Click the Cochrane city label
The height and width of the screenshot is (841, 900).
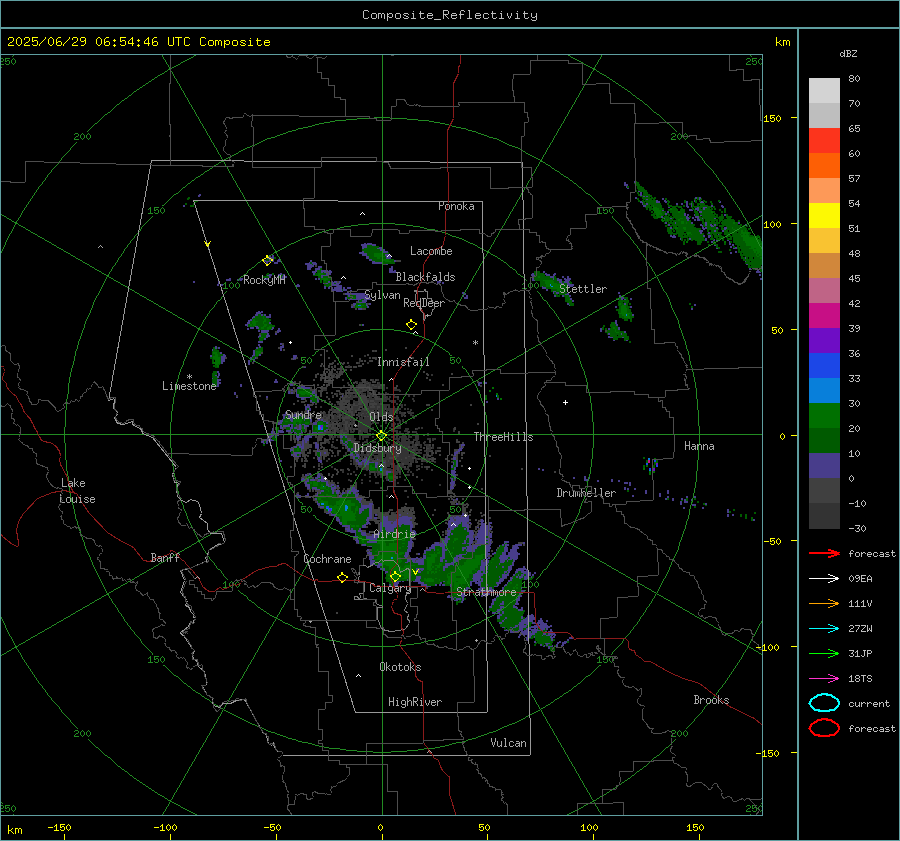(327, 559)
